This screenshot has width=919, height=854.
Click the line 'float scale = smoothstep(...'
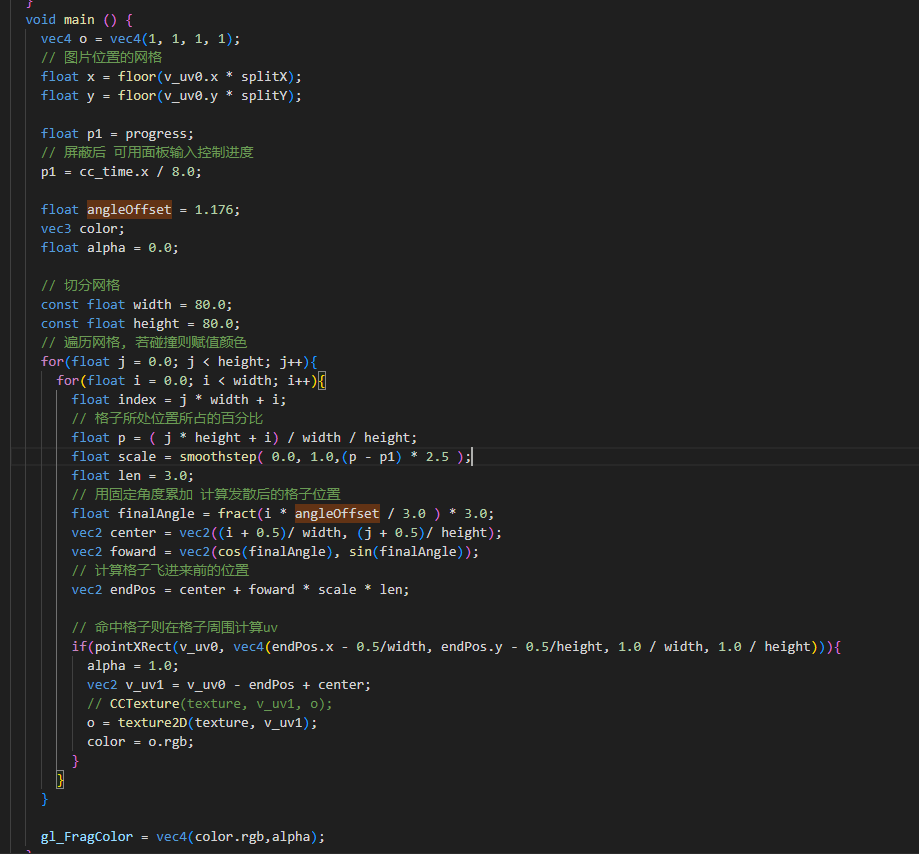click(271, 457)
